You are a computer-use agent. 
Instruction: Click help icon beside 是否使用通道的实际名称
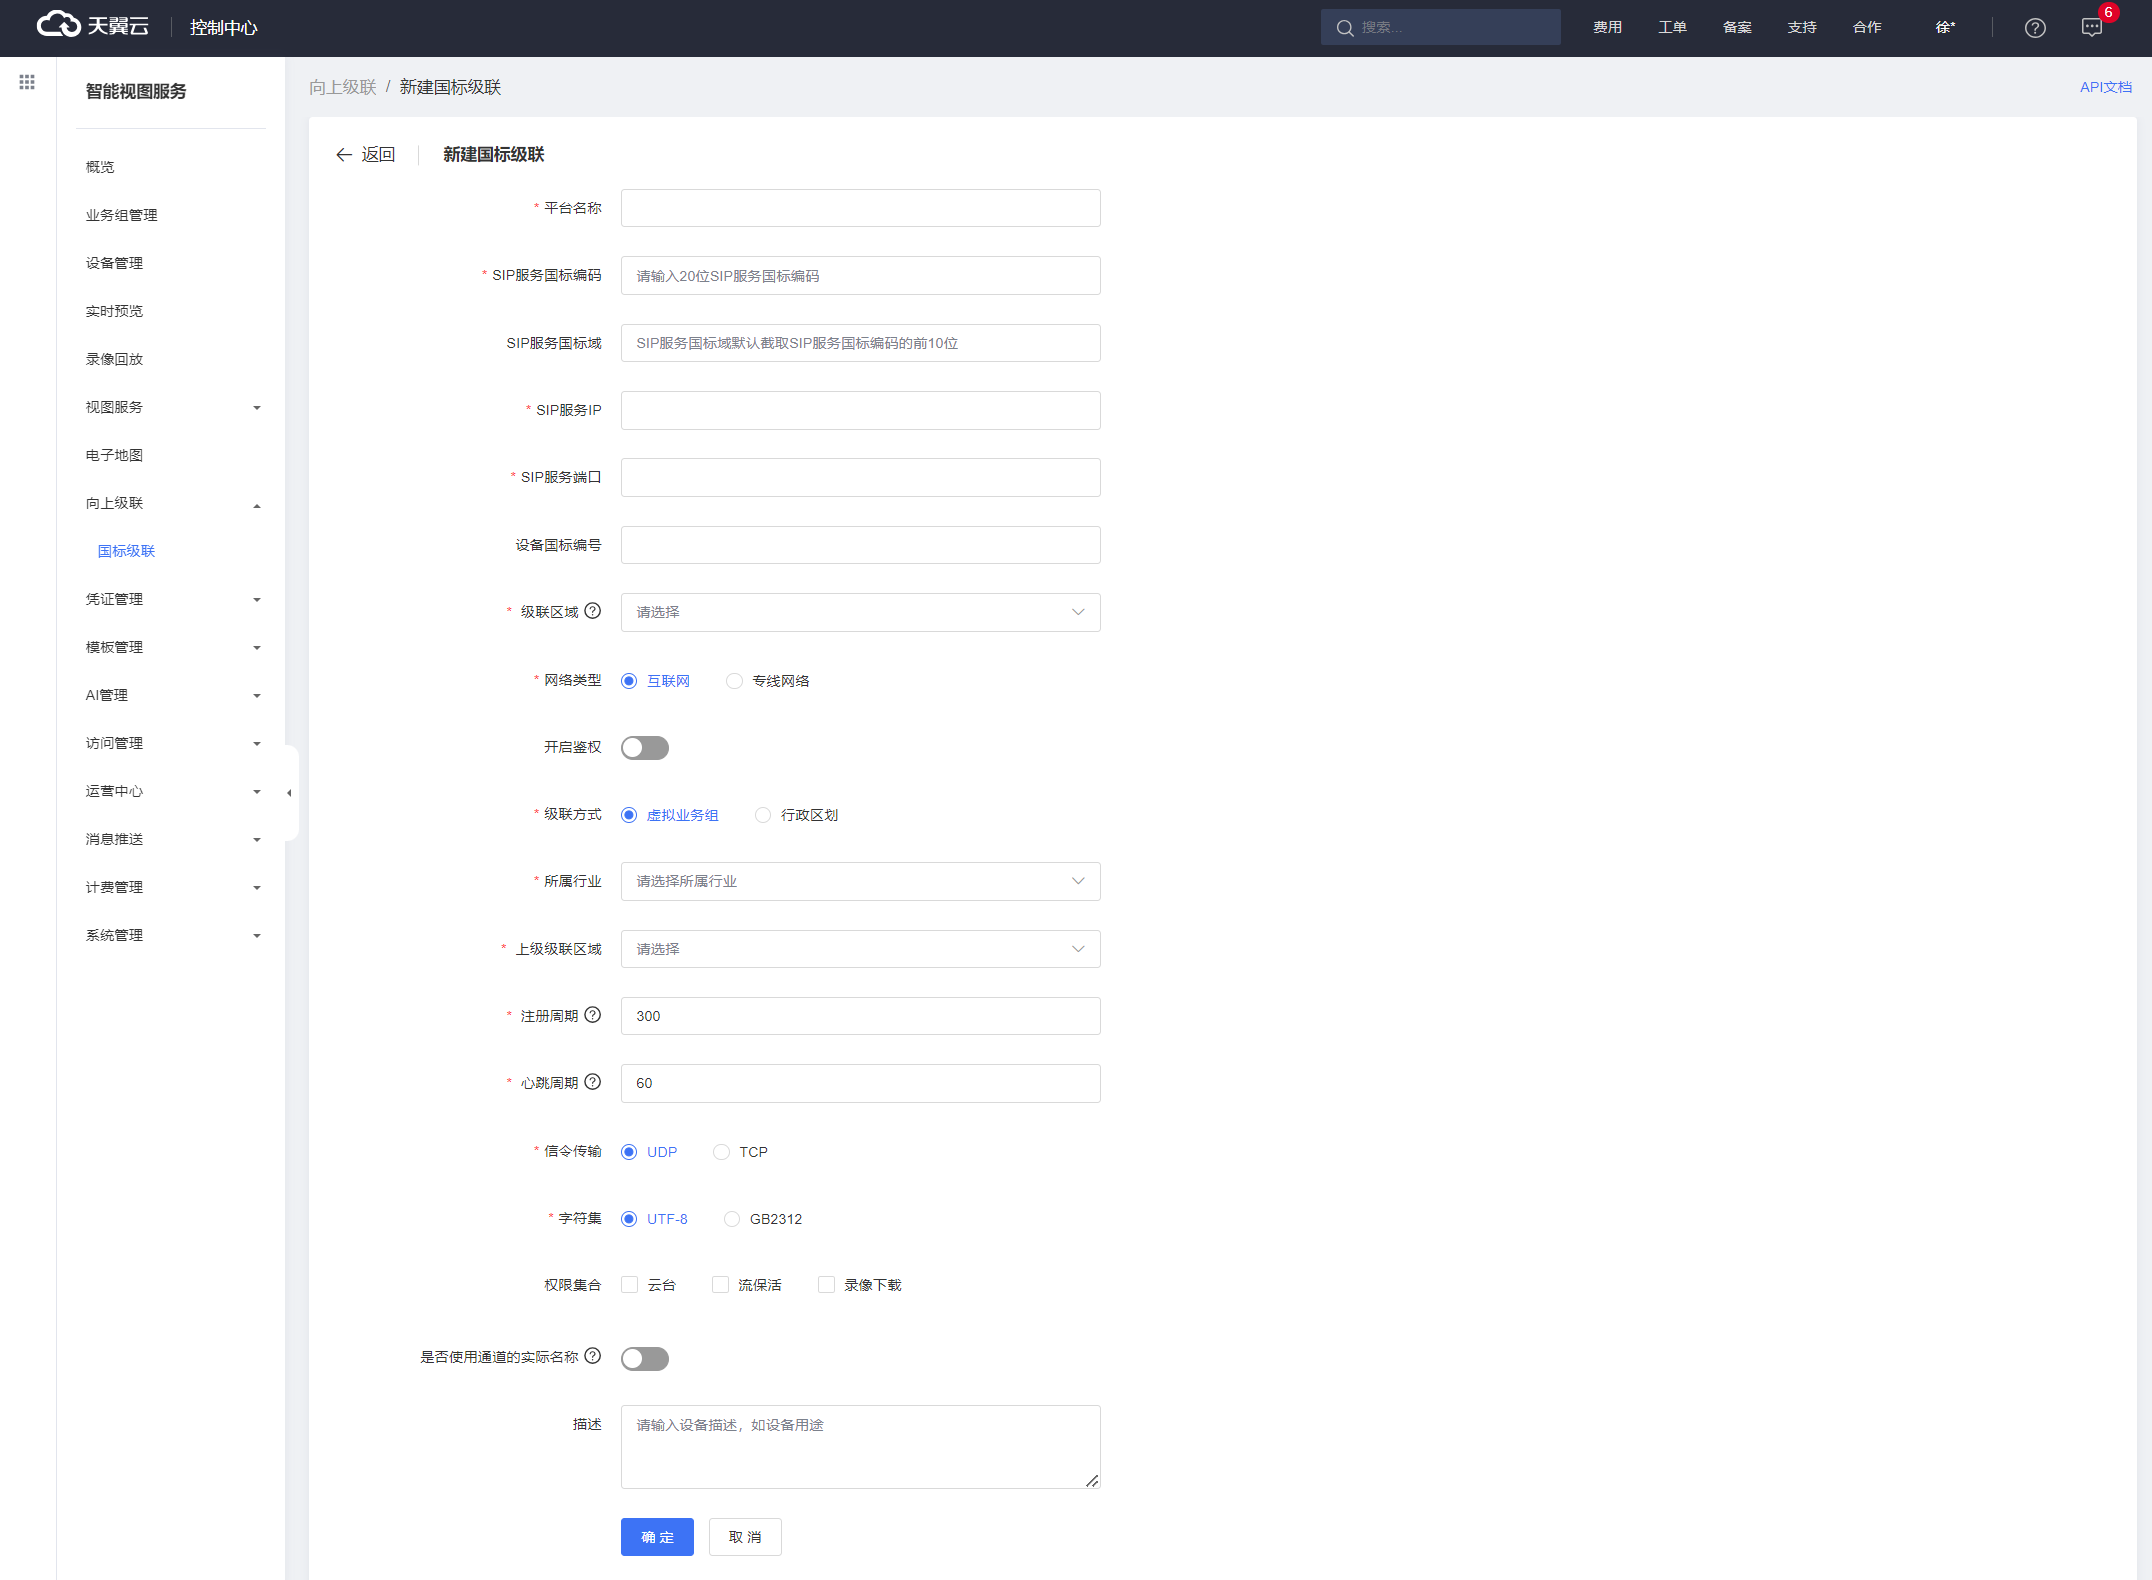(x=593, y=1356)
